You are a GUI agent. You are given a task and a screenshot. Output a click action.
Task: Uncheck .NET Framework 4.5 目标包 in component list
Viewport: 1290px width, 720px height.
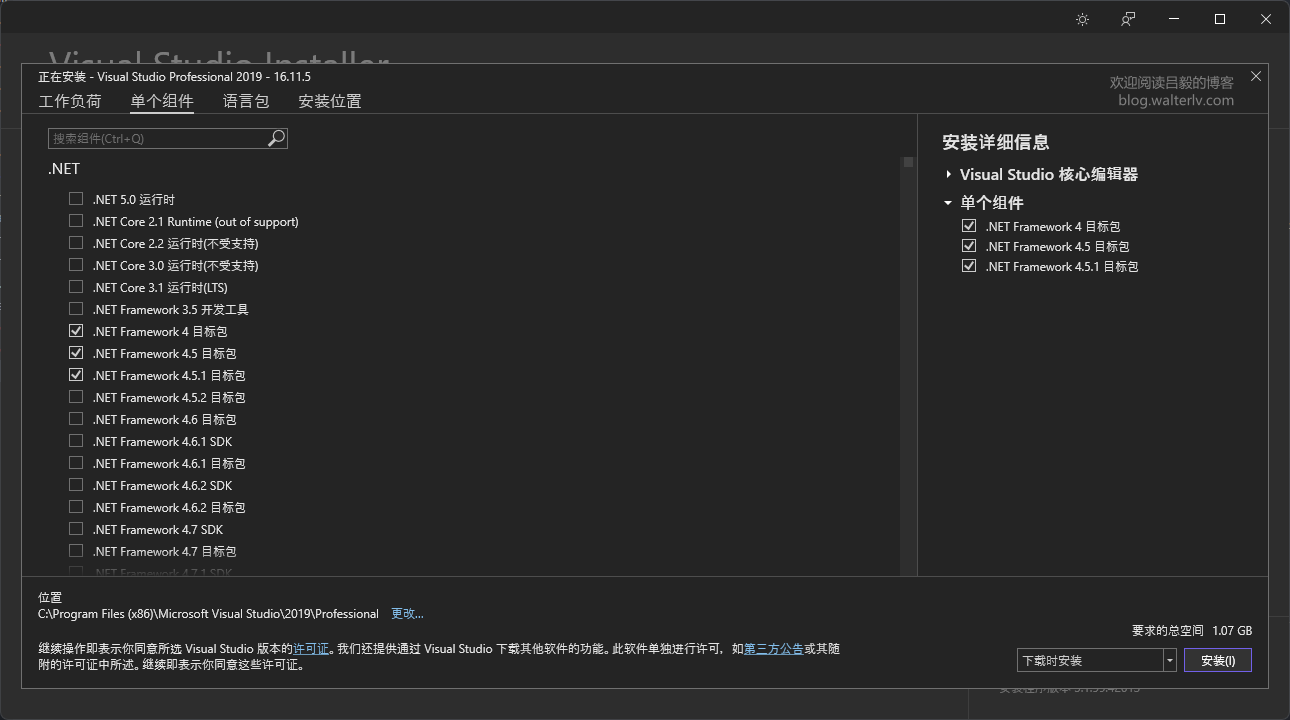click(x=76, y=353)
